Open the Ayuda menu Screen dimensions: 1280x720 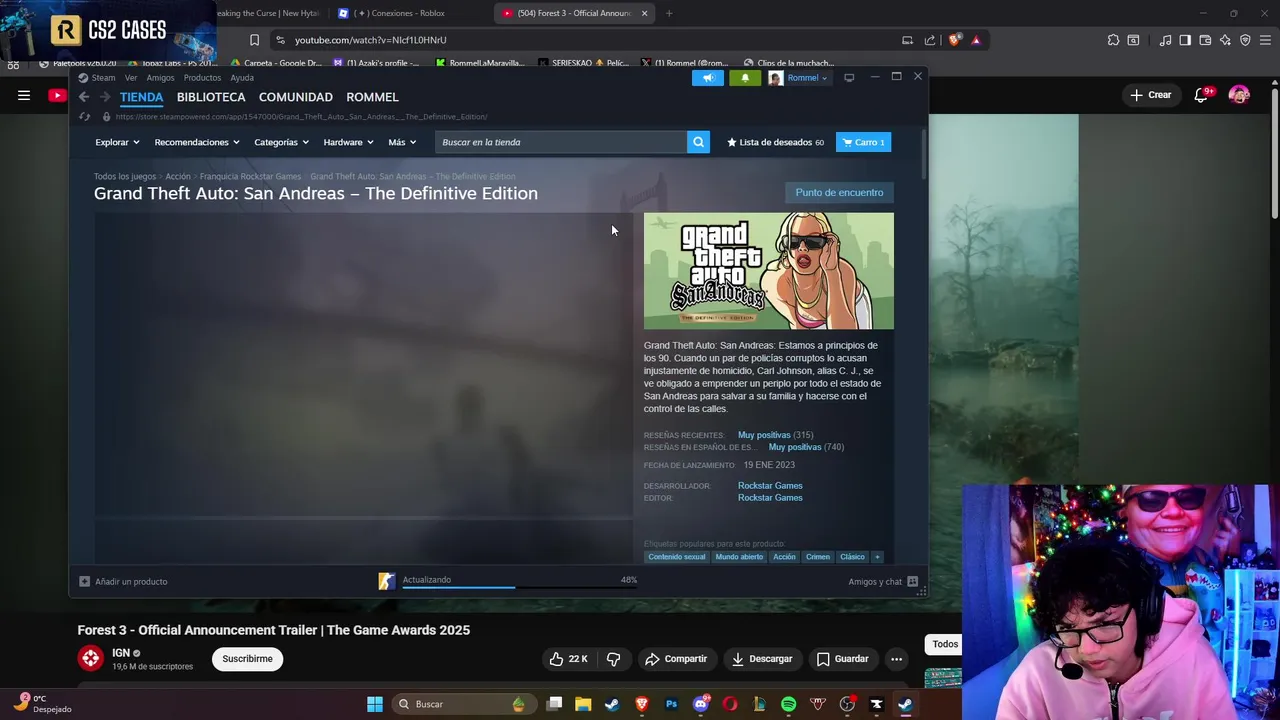click(242, 78)
